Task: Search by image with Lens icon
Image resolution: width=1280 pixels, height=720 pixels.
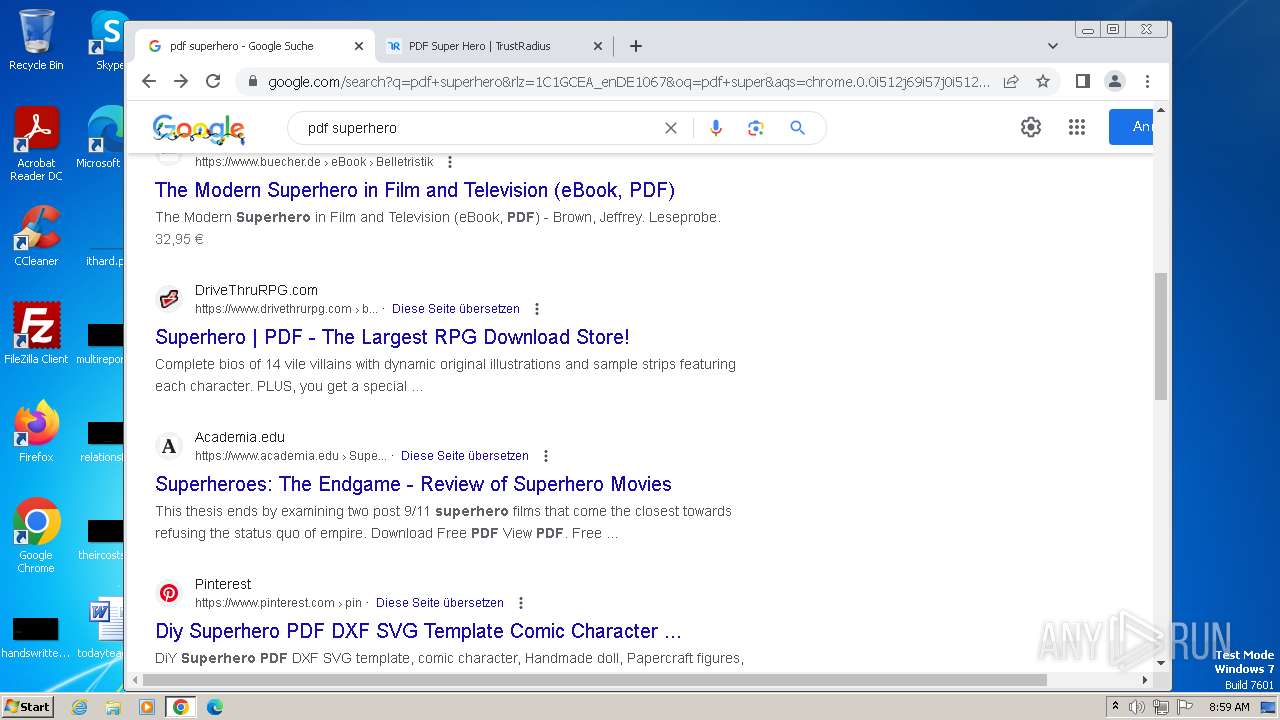Action: pyautogui.click(x=755, y=128)
